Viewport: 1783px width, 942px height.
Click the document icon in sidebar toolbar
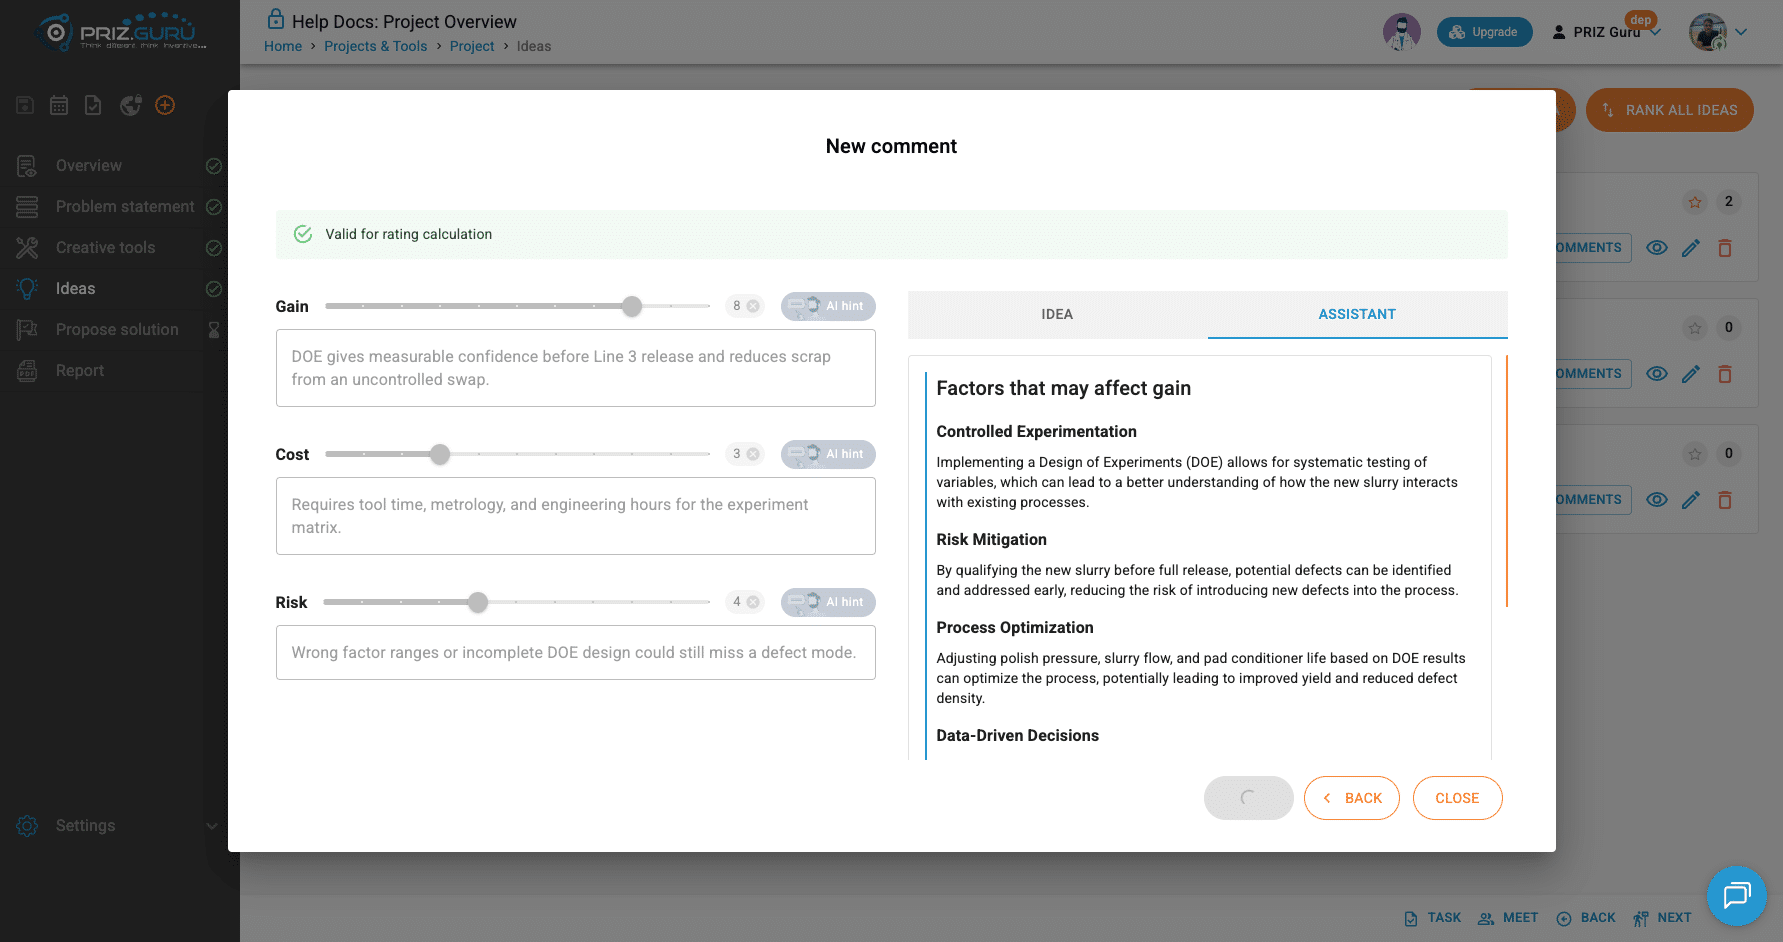[93, 105]
